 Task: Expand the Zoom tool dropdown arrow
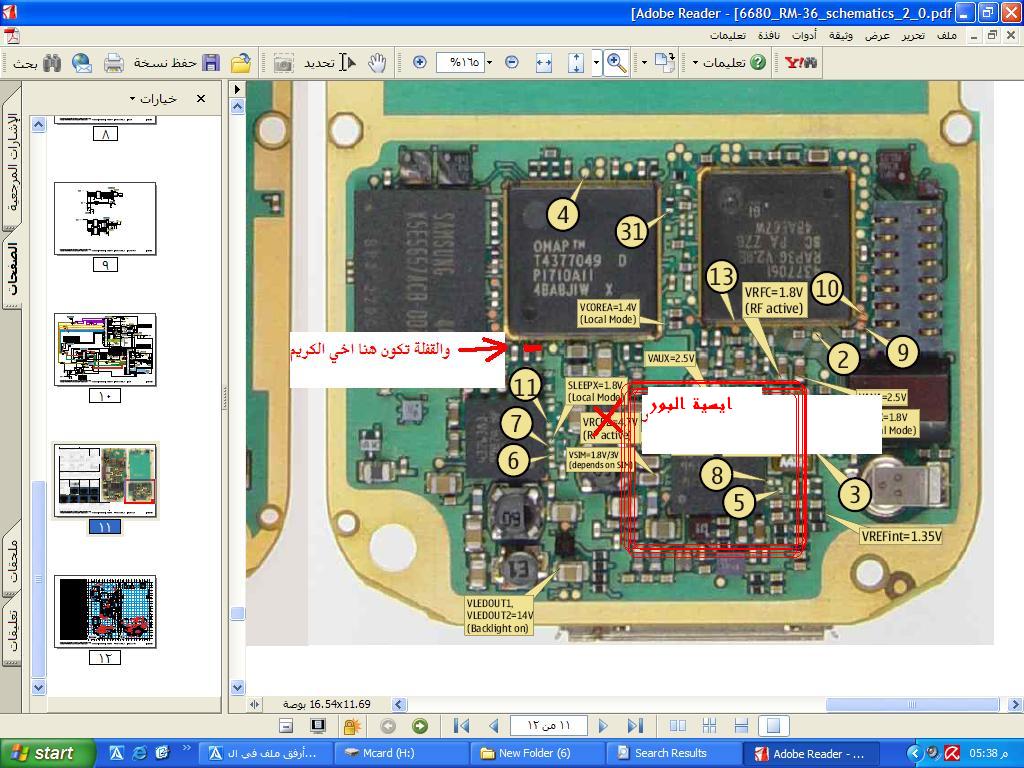pos(596,63)
